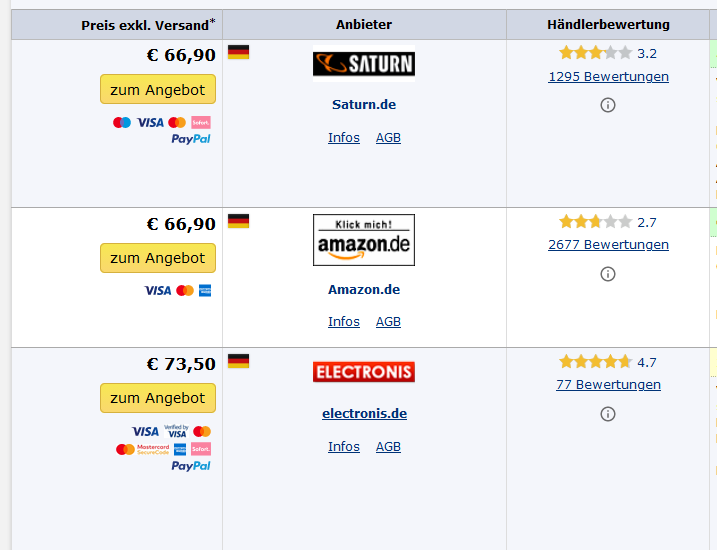
Task: Open 77 Bewertungen link
Action: [608, 384]
